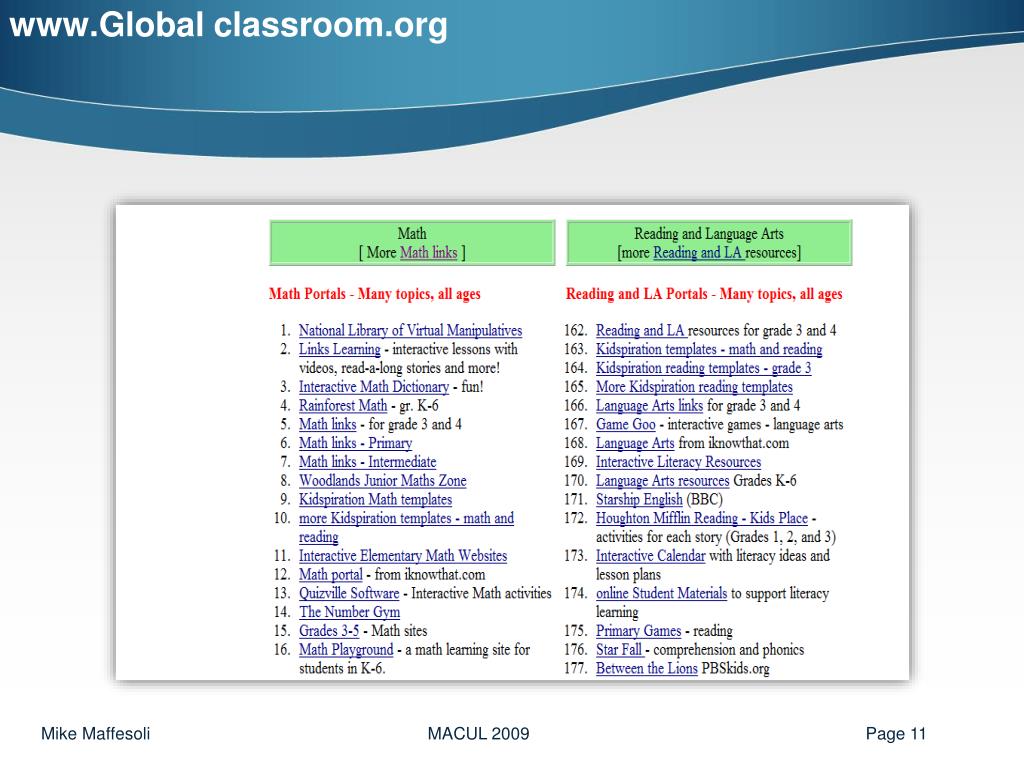1024x768 pixels.
Task: Open the Math Playground link
Action: [x=346, y=650]
